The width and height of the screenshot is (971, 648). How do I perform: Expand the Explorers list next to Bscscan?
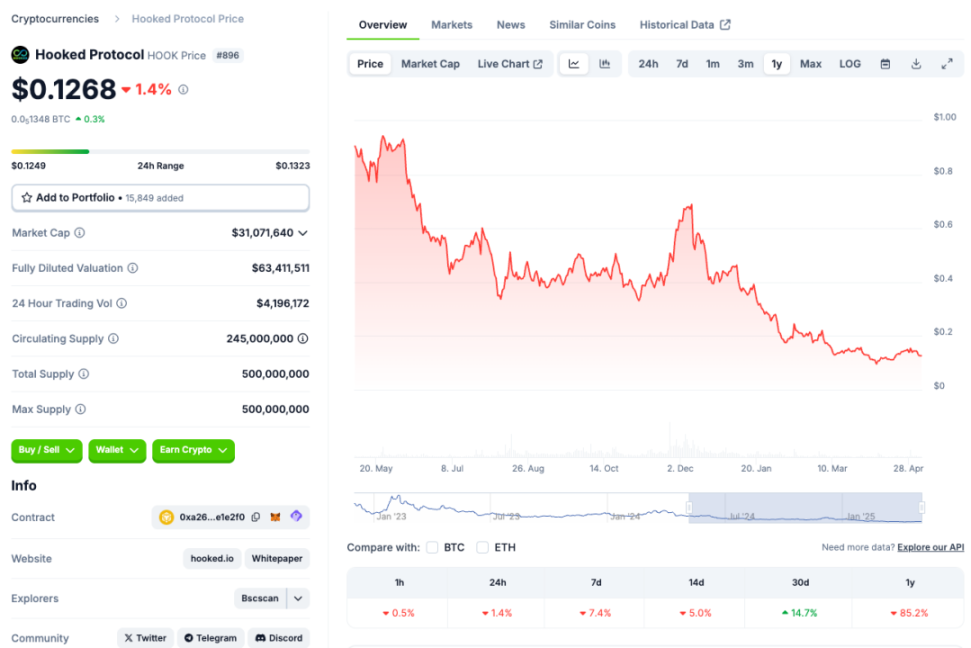[298, 598]
